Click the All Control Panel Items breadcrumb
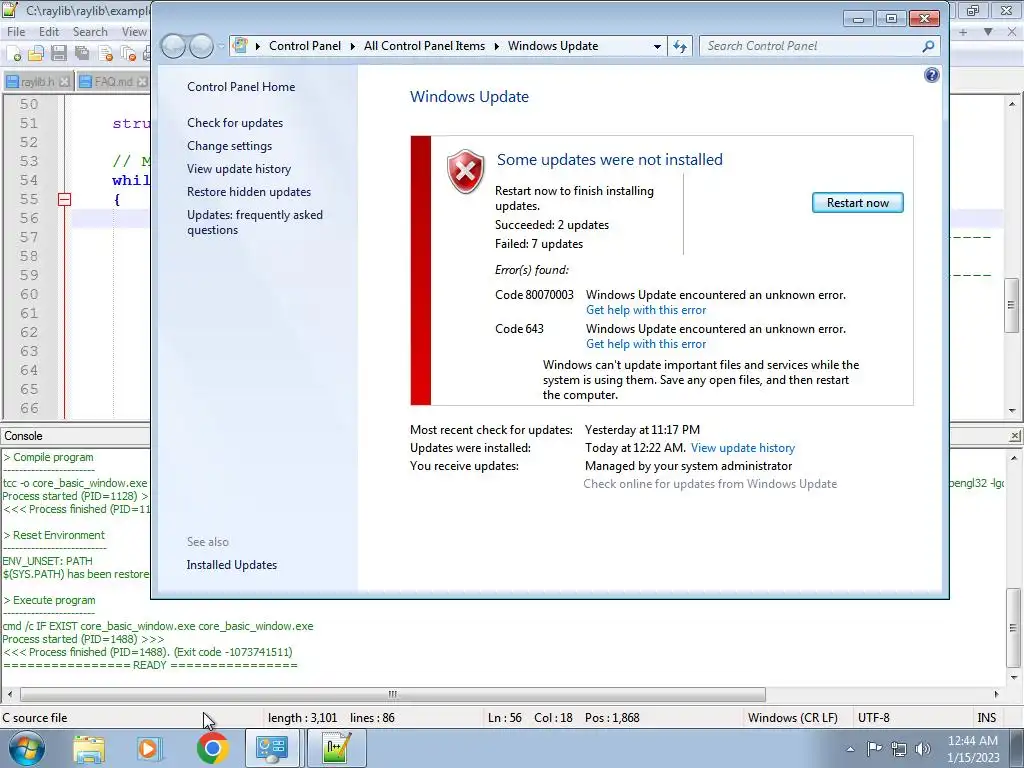Screen dimensions: 1024x768 (x=424, y=46)
